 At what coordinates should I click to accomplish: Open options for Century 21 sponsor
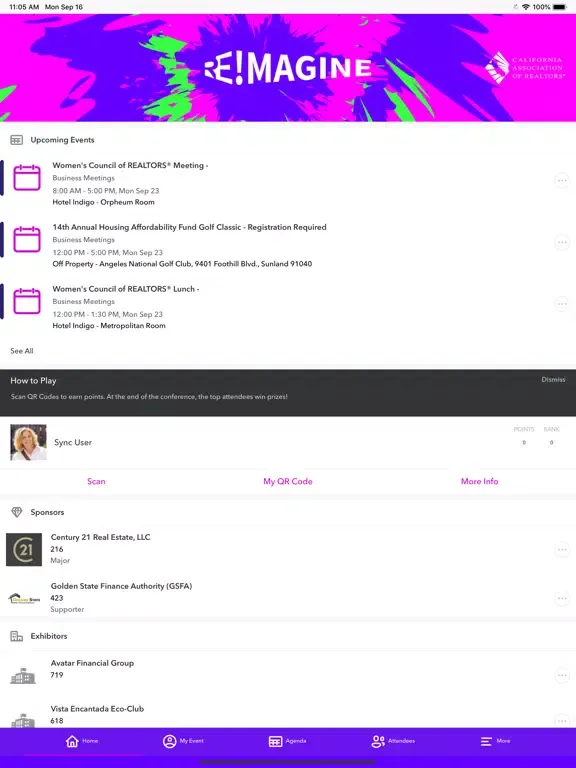pos(562,550)
